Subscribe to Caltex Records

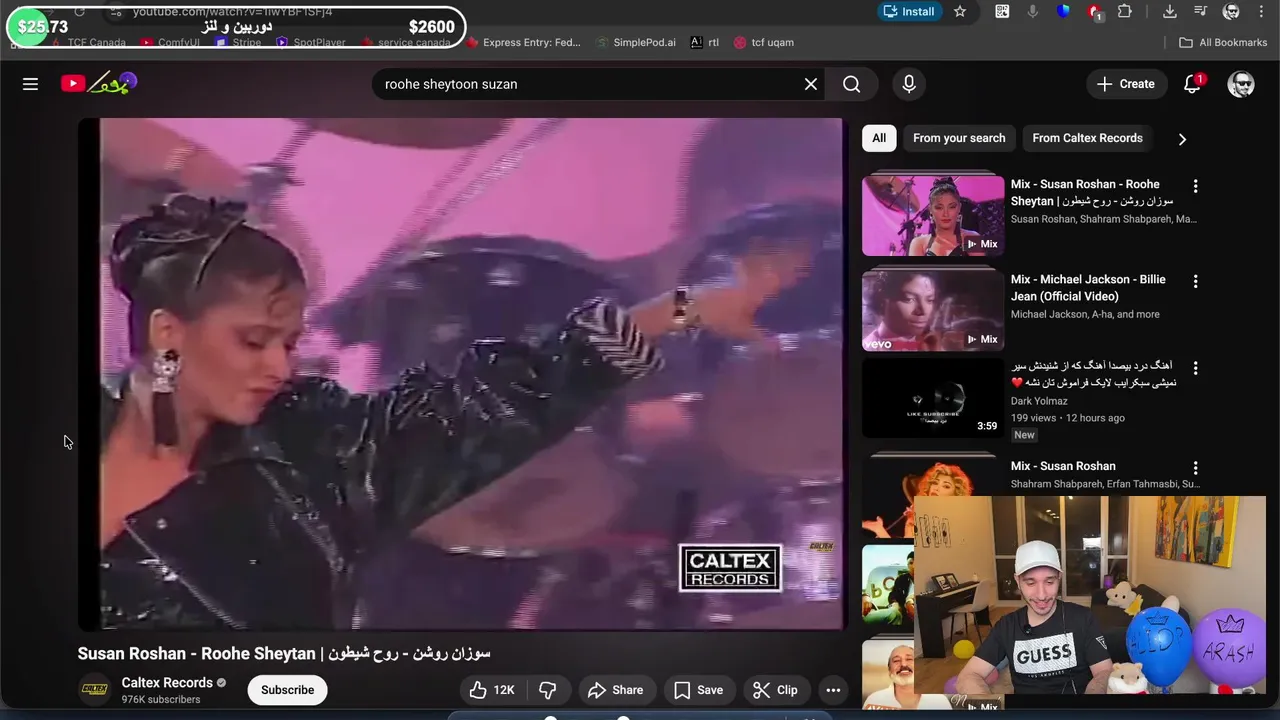[287, 690]
